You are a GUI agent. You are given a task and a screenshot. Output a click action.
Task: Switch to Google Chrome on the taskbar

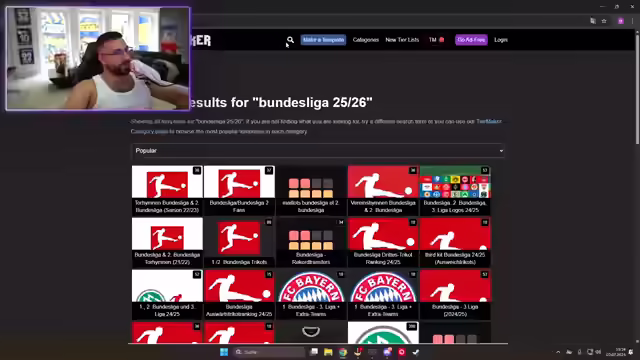pos(343,352)
